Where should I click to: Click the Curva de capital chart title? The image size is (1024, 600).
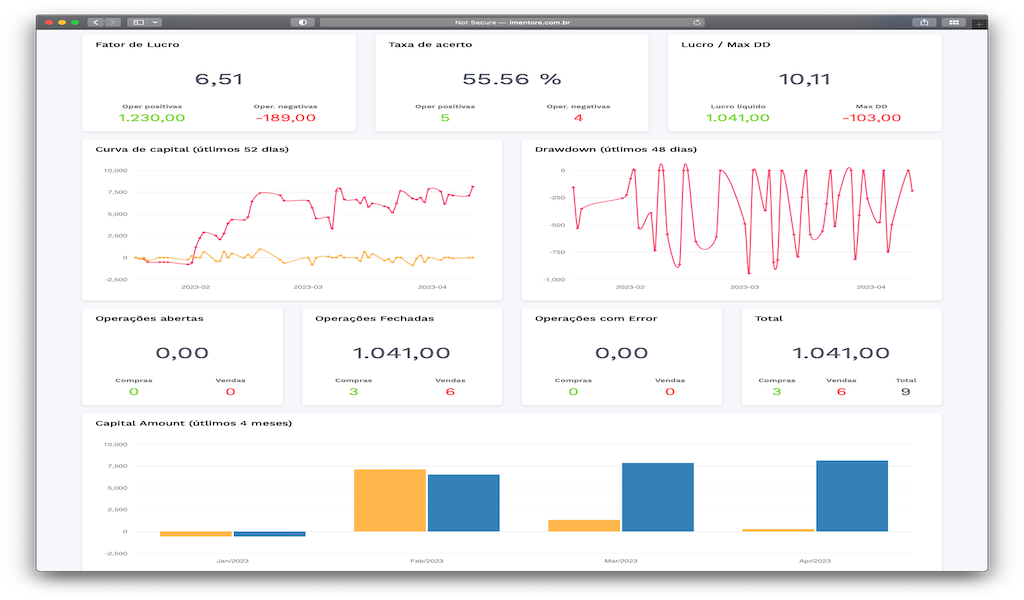pyautogui.click(x=192, y=150)
